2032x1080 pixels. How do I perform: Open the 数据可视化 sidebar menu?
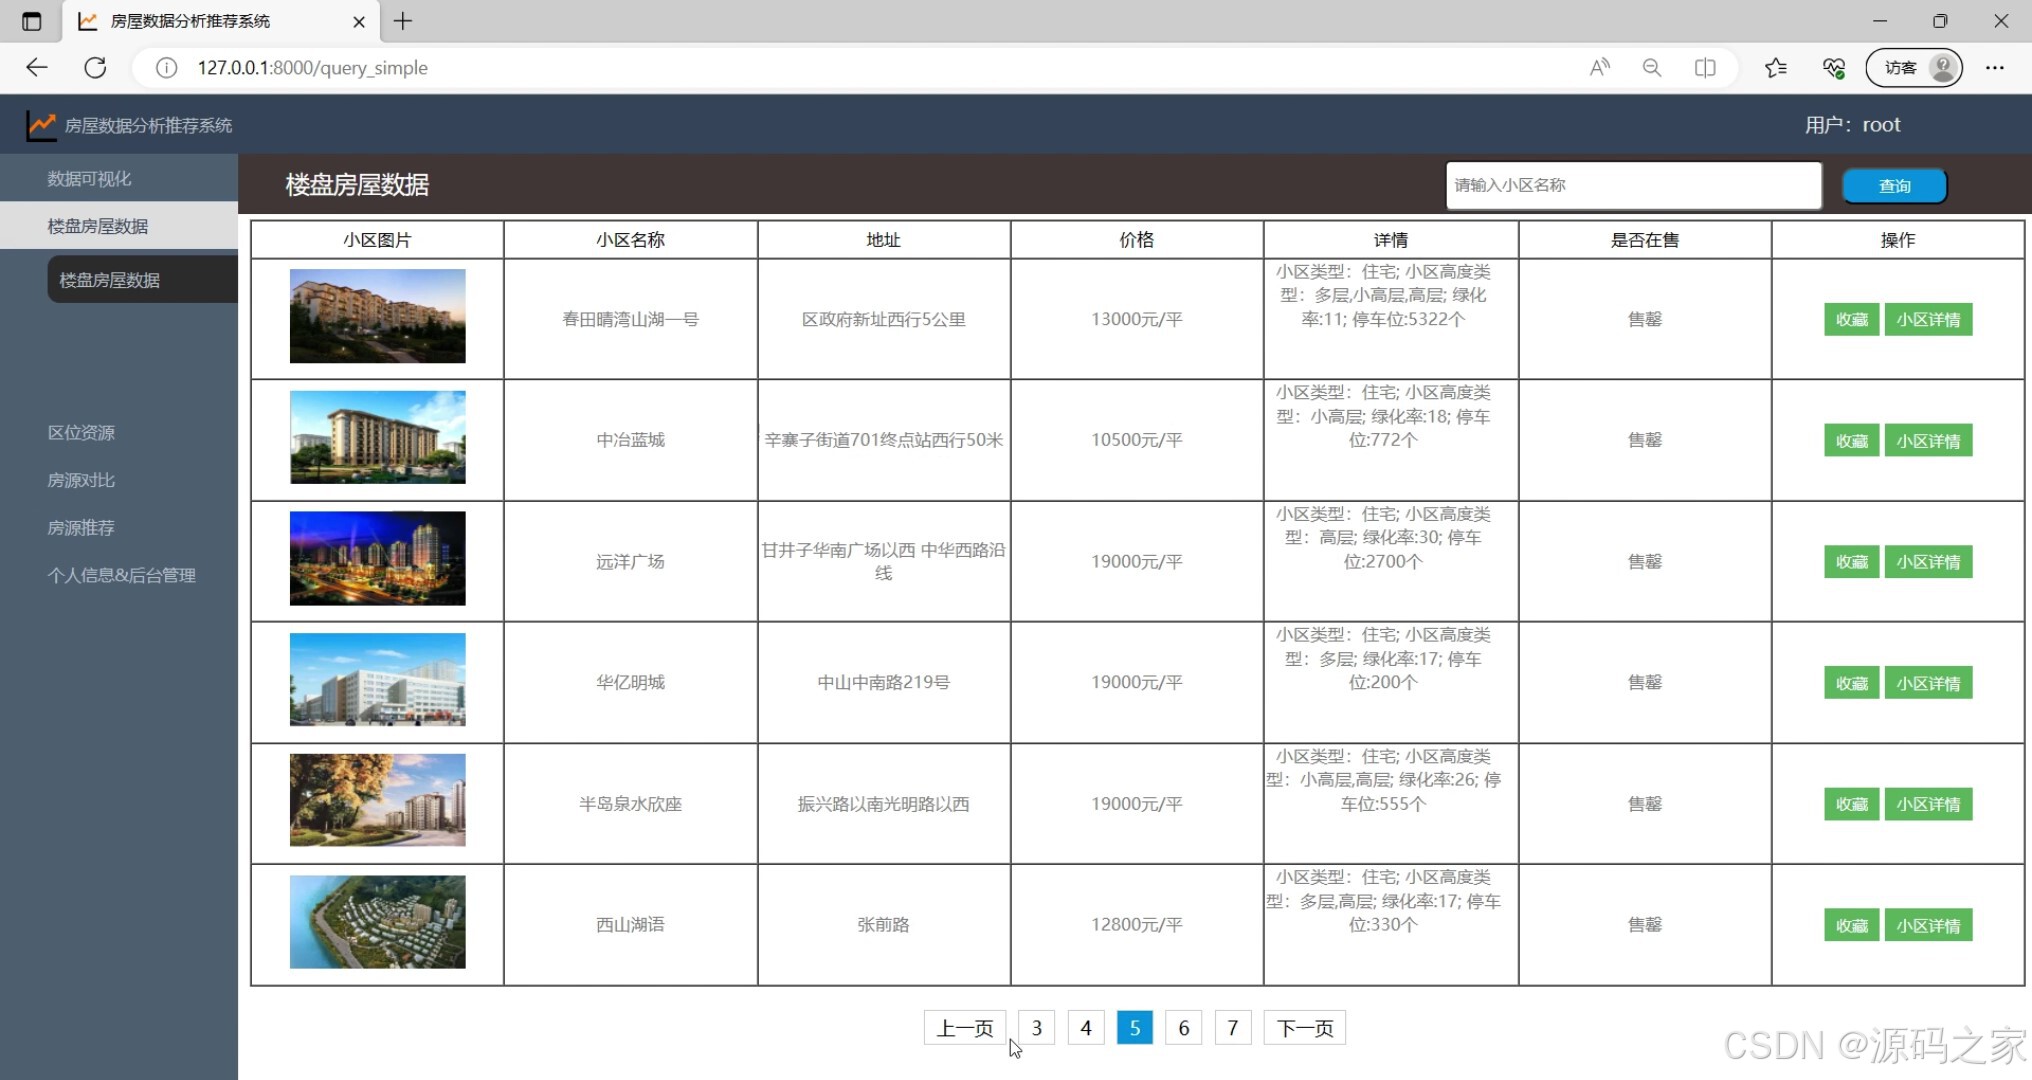coord(89,178)
